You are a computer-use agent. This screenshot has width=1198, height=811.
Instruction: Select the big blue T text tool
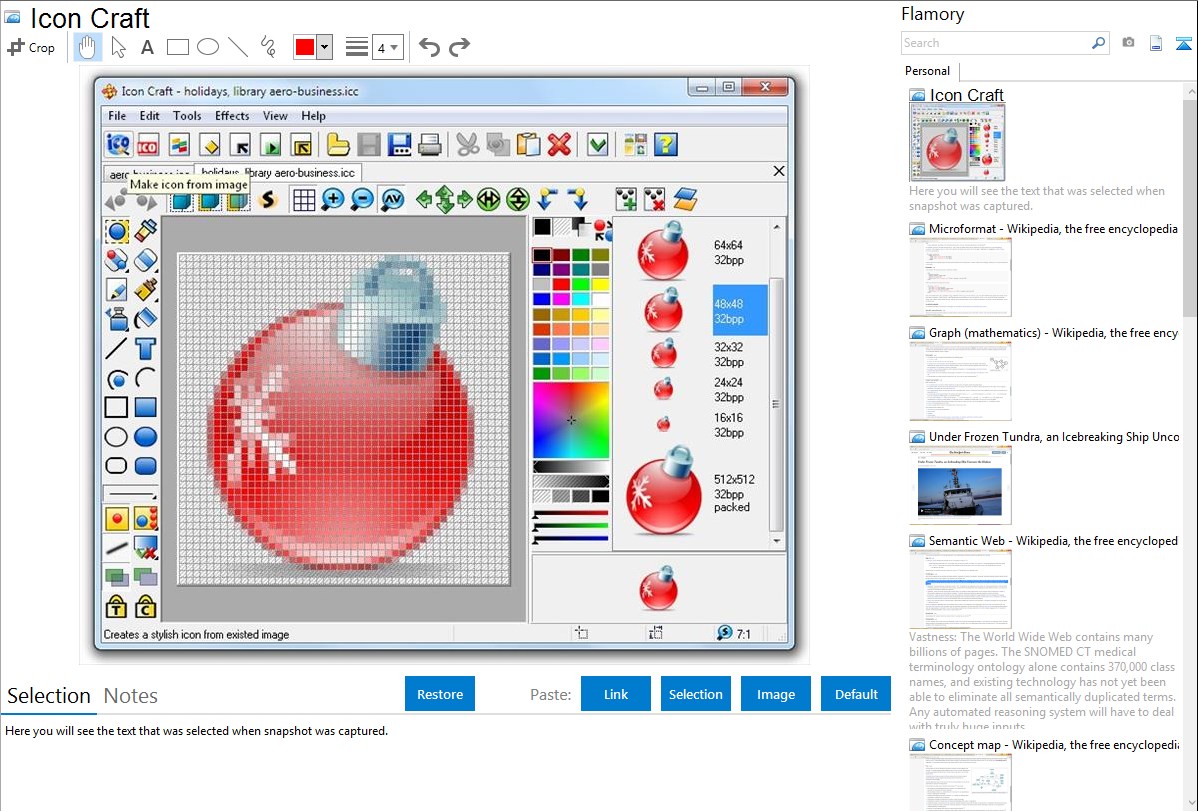[145, 349]
